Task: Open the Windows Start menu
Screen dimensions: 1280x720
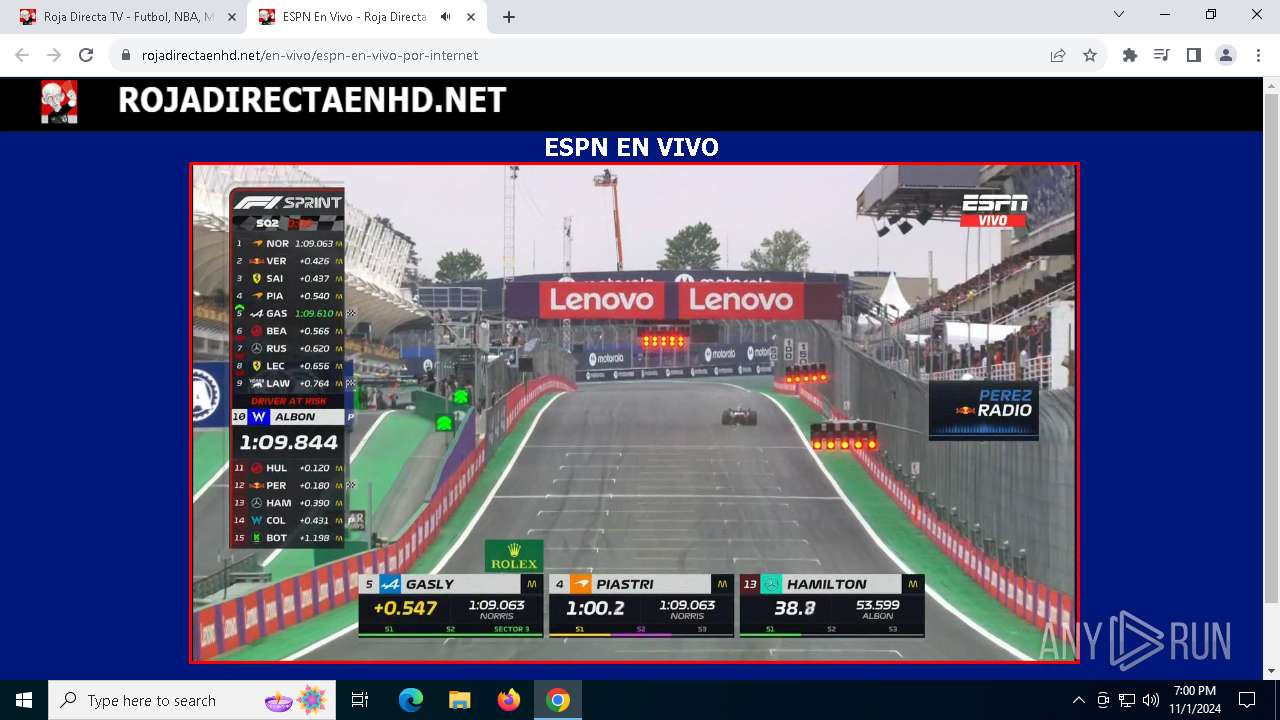Action: click(24, 700)
